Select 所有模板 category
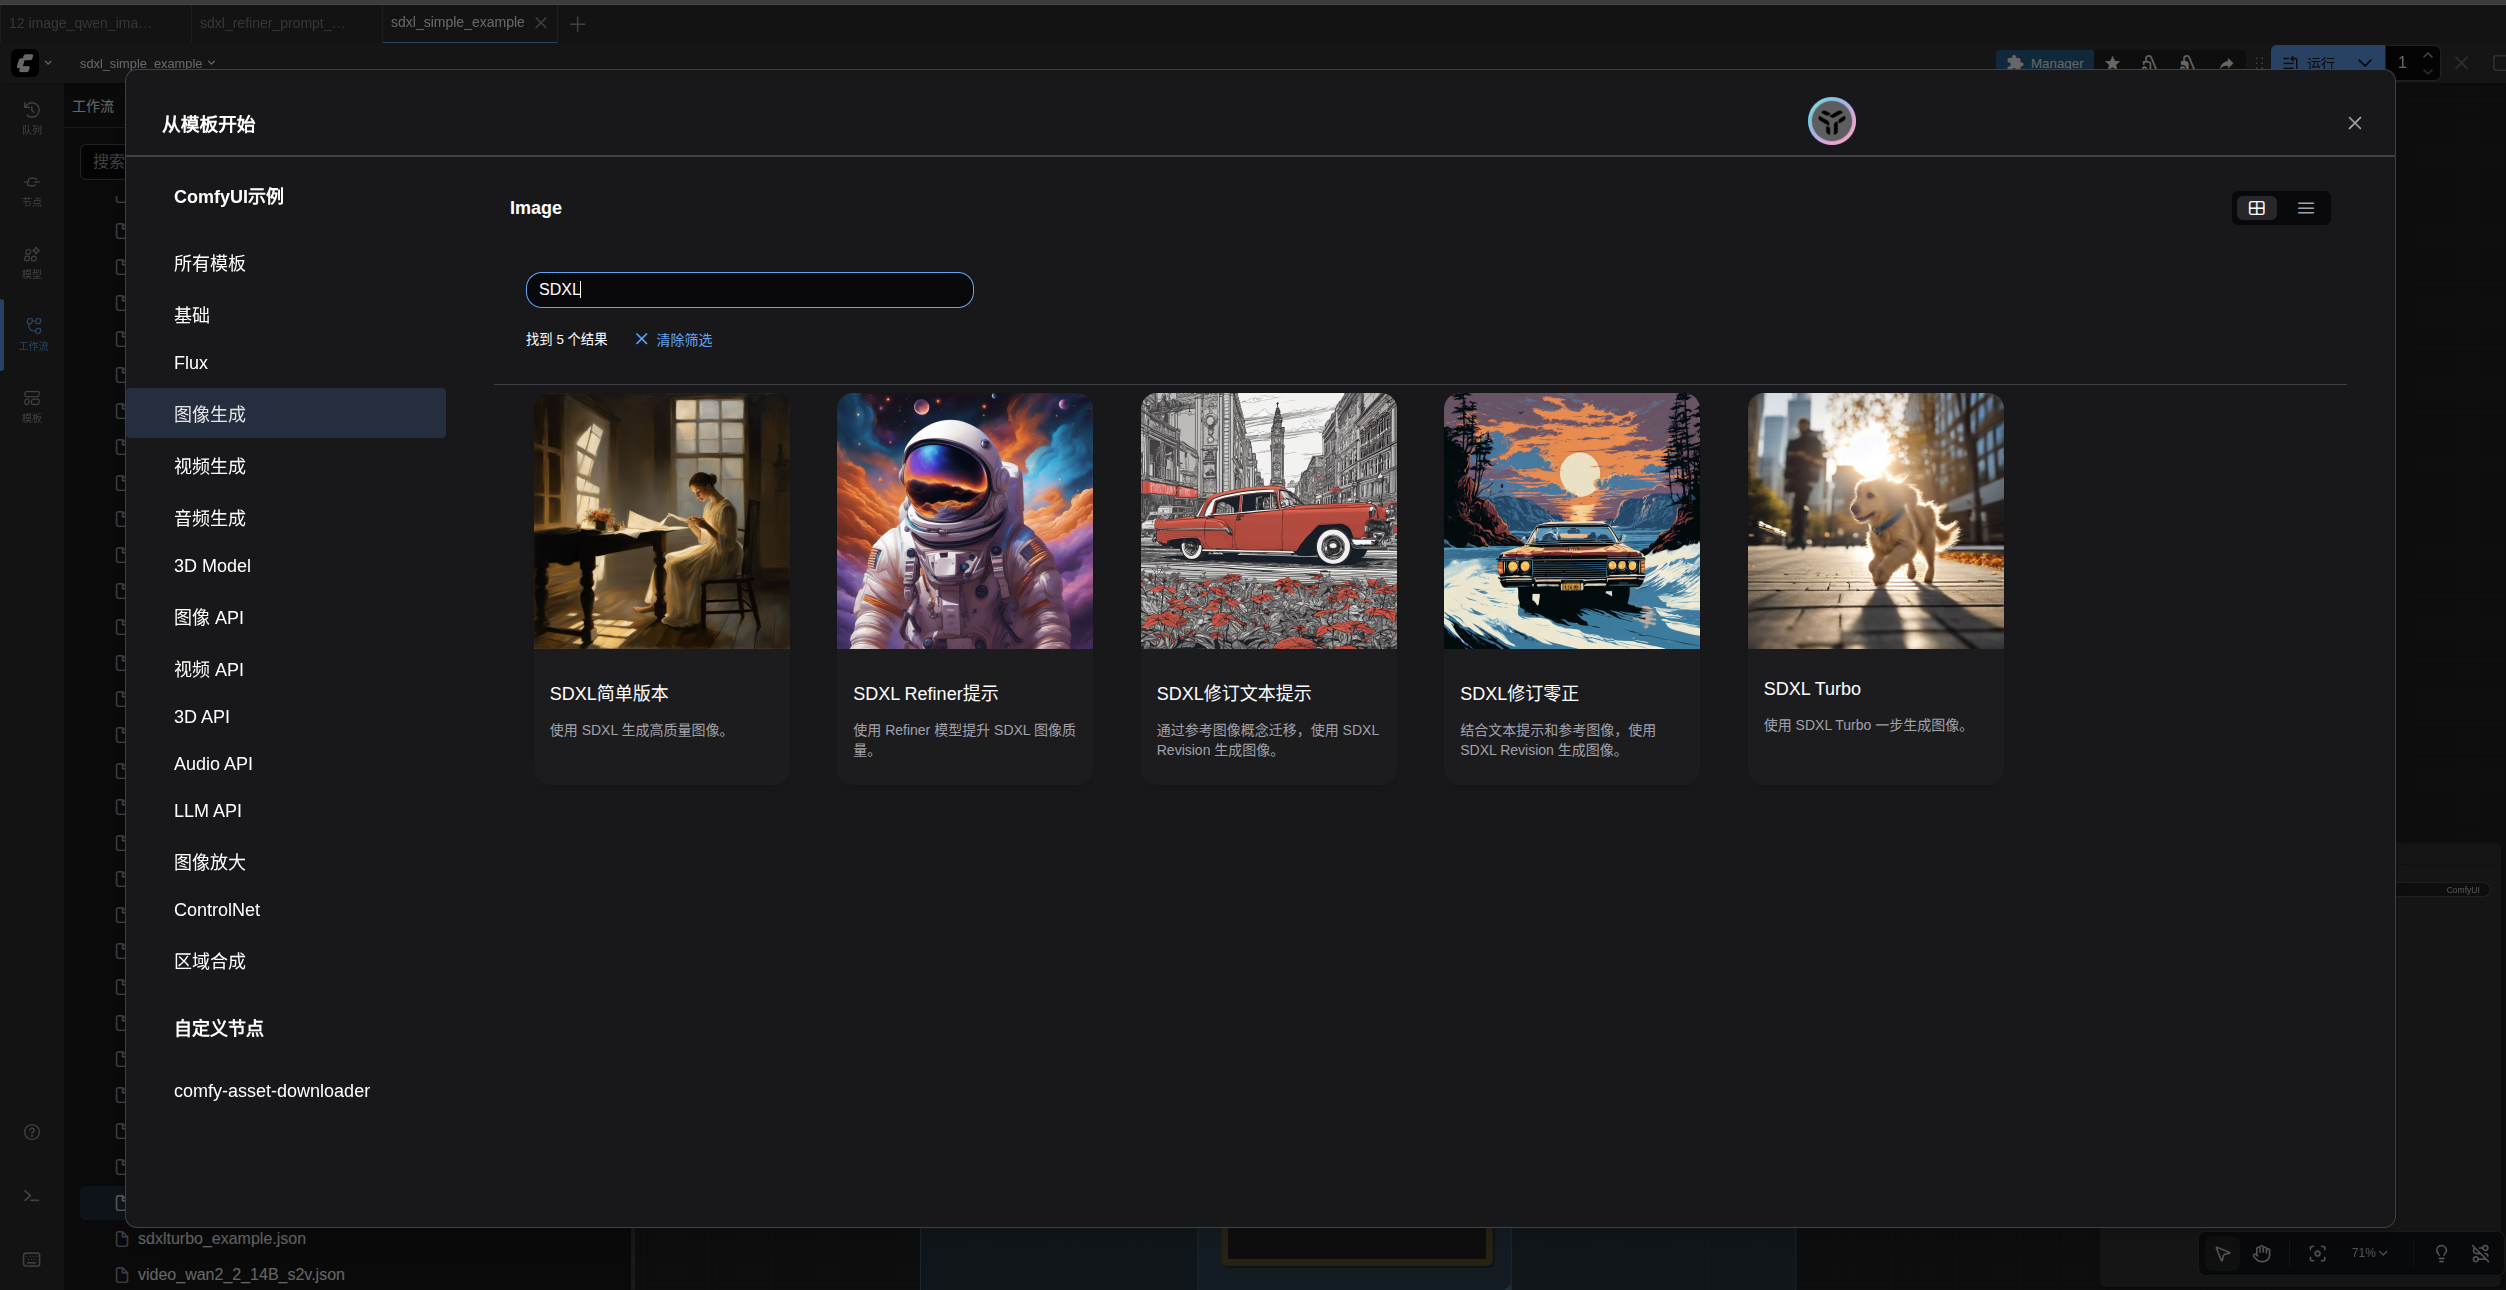 (286, 263)
